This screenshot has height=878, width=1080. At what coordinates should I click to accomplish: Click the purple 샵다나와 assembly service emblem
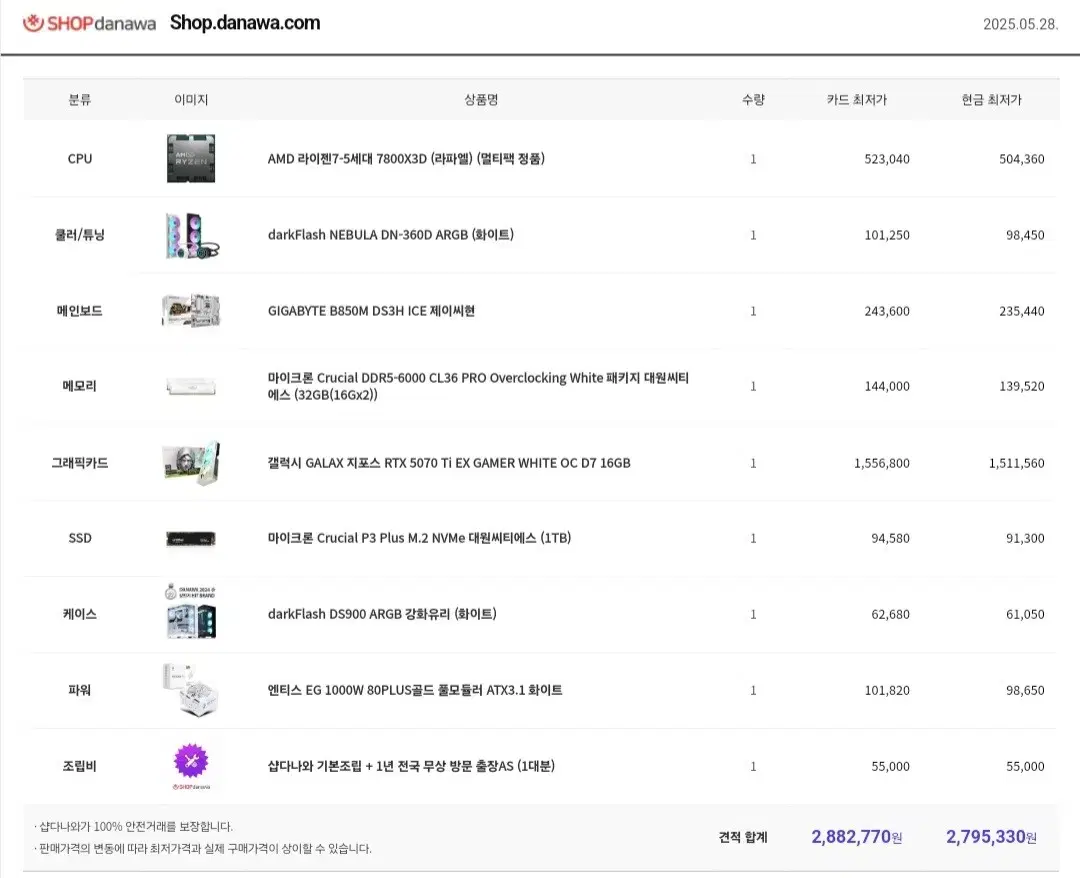pos(190,765)
